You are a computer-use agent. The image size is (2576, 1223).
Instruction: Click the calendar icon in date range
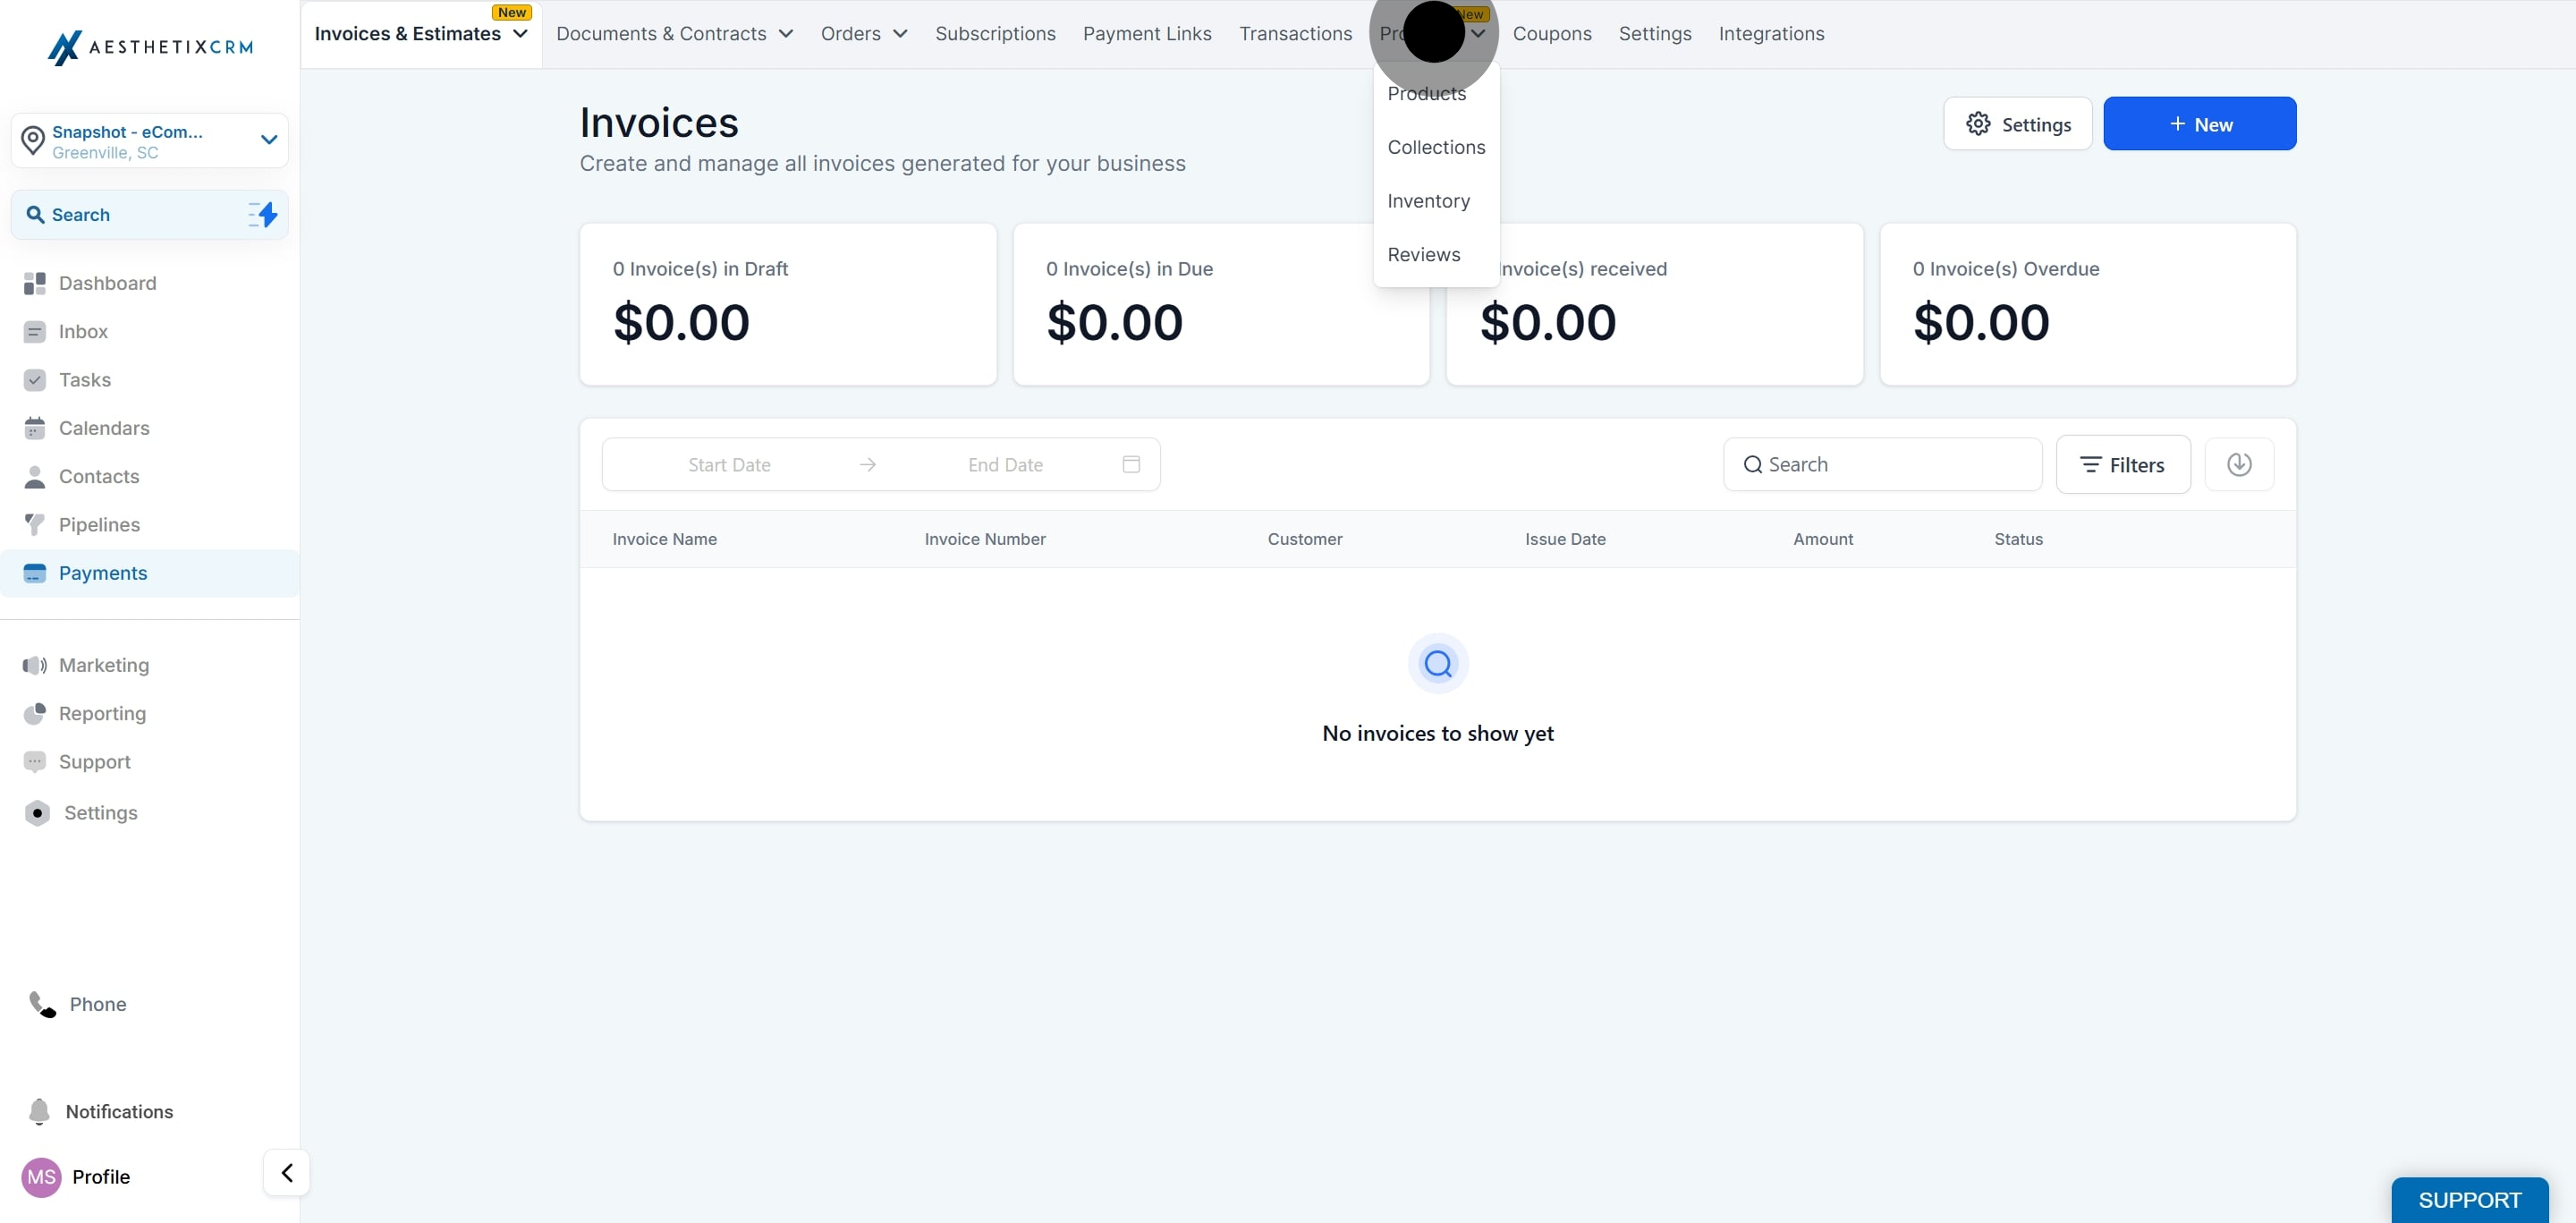point(1131,464)
